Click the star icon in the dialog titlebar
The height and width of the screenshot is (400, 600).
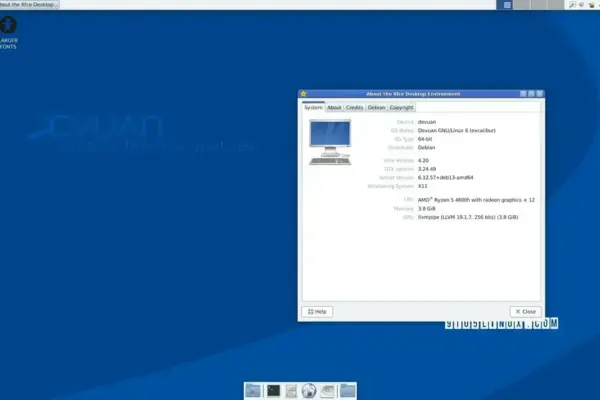point(303,94)
